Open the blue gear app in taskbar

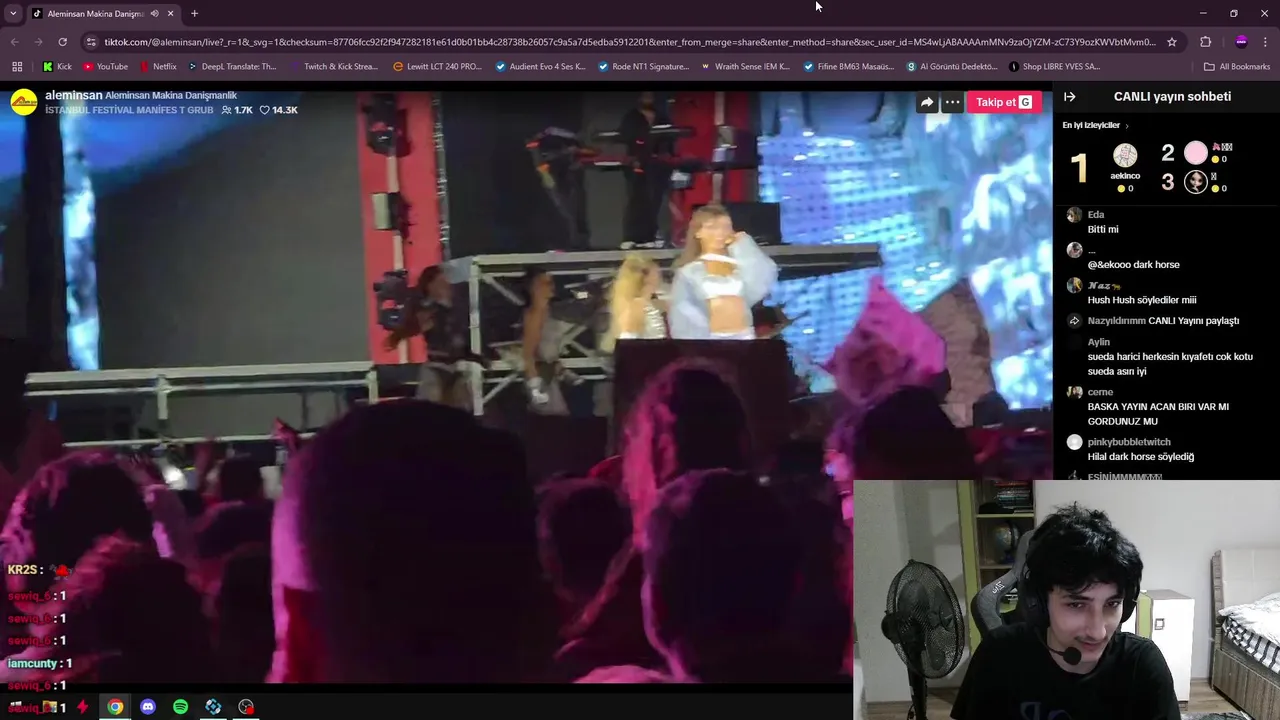pos(213,707)
